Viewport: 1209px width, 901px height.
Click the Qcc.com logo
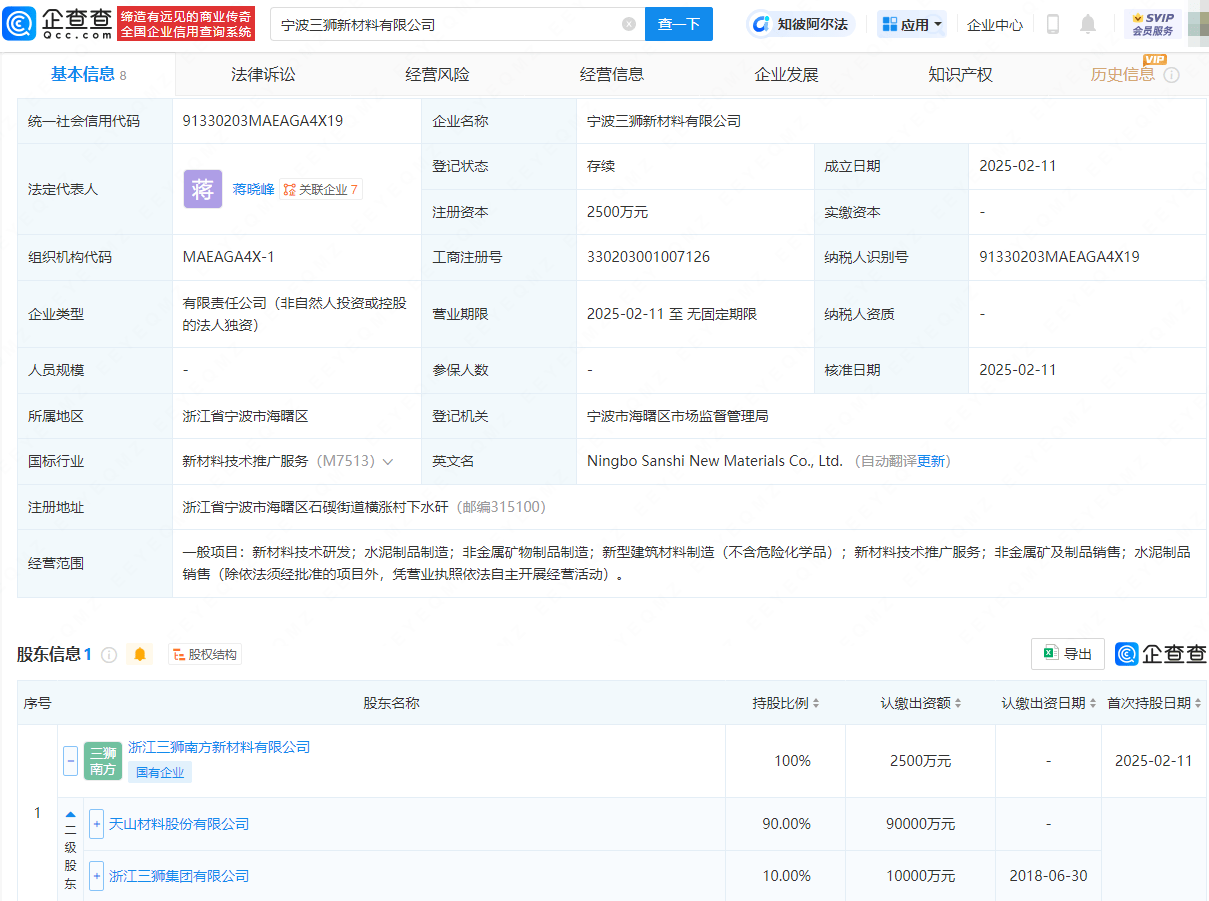coord(58,24)
